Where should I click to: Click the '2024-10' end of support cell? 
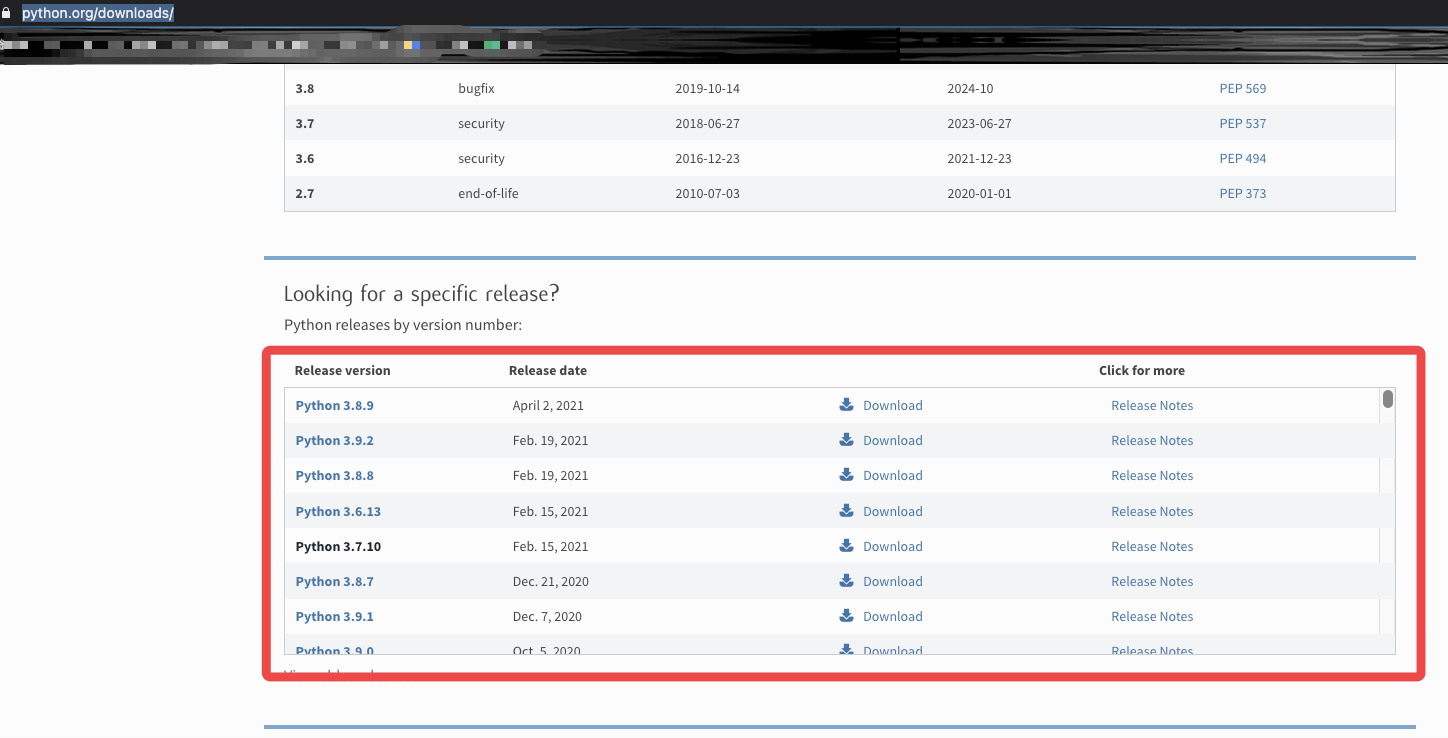pos(970,88)
